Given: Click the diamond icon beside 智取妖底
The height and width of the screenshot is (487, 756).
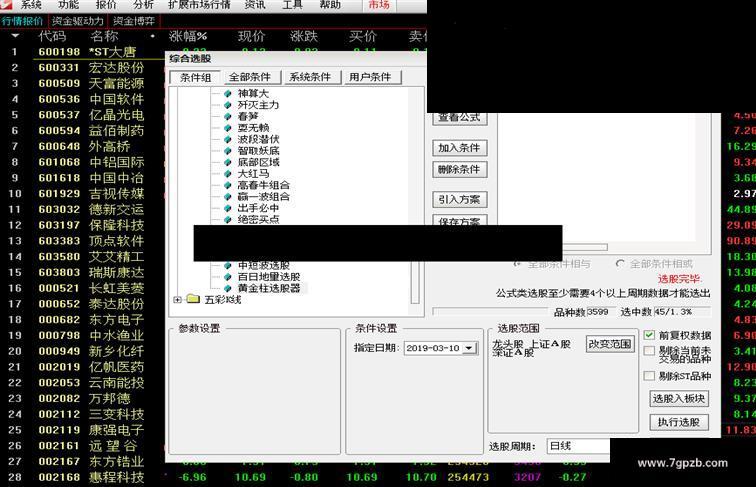Looking at the screenshot, I should pos(228,150).
